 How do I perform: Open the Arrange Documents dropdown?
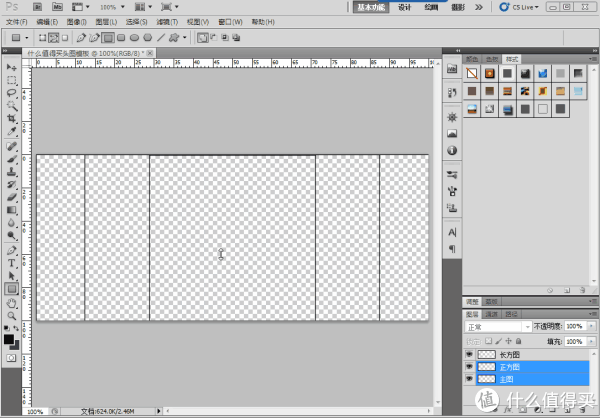(143, 7)
